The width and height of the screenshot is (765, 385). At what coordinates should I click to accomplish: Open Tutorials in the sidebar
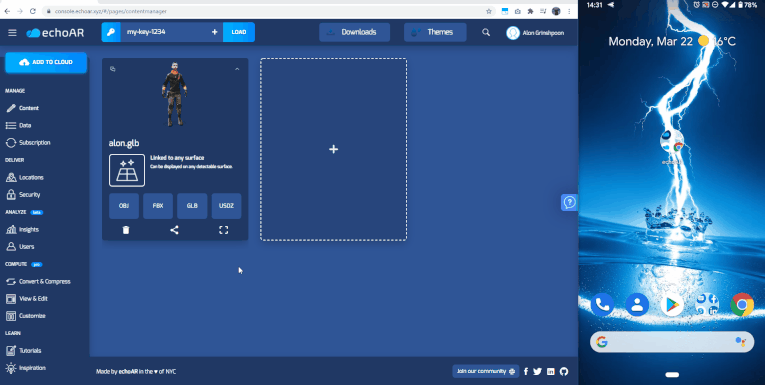click(23, 350)
